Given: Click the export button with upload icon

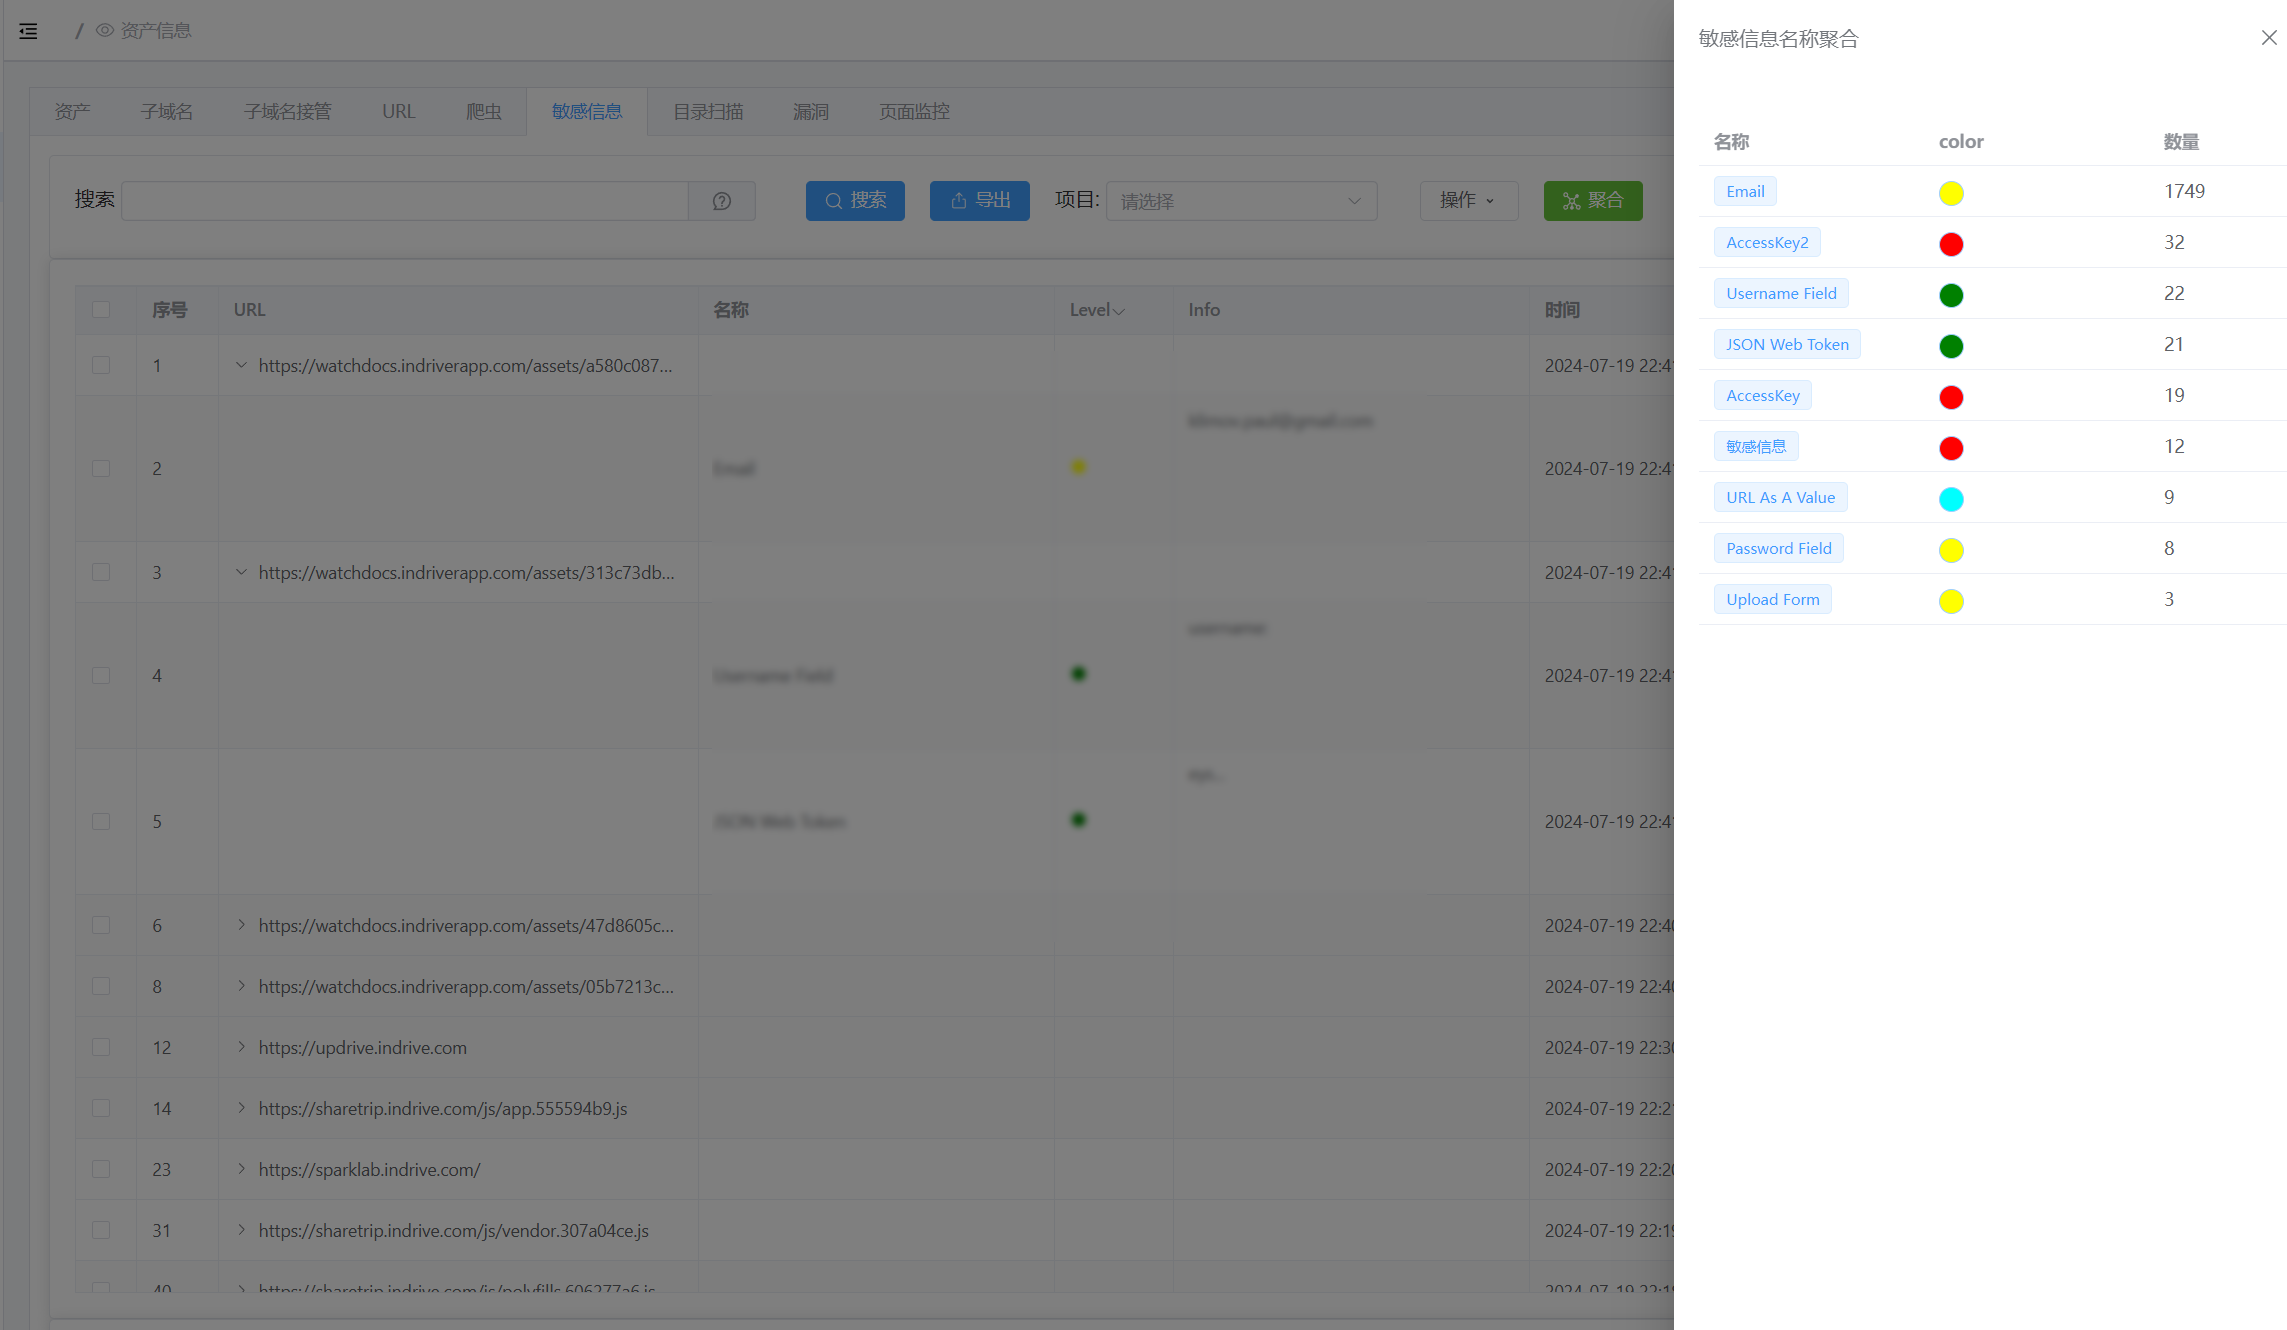Looking at the screenshot, I should (979, 201).
